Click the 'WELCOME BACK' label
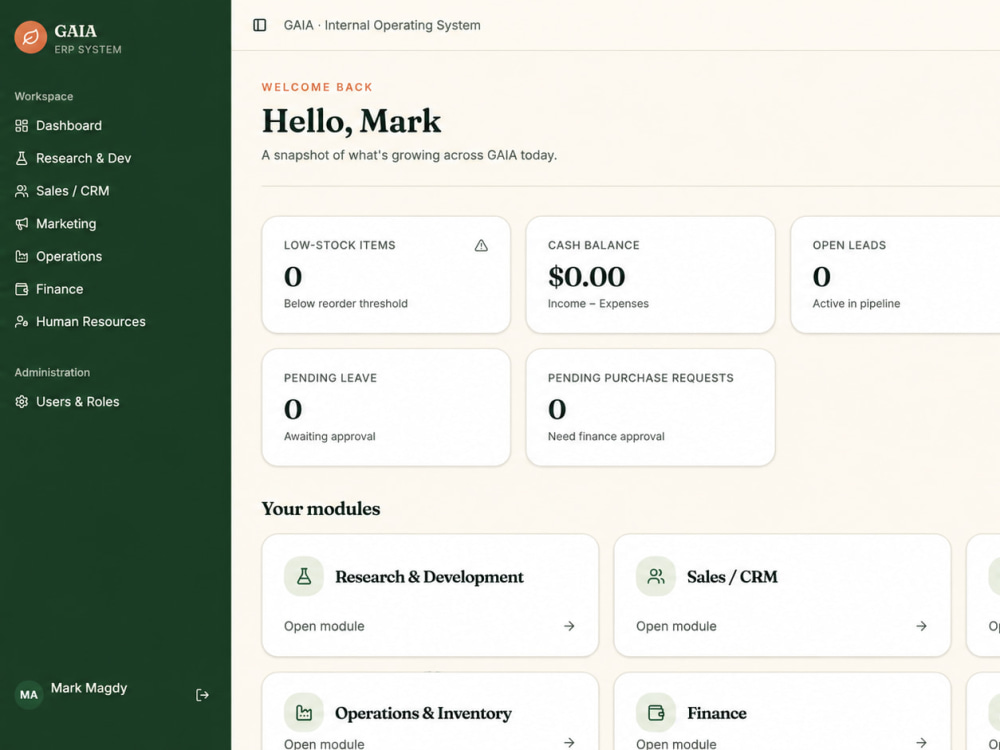 pyautogui.click(x=317, y=87)
